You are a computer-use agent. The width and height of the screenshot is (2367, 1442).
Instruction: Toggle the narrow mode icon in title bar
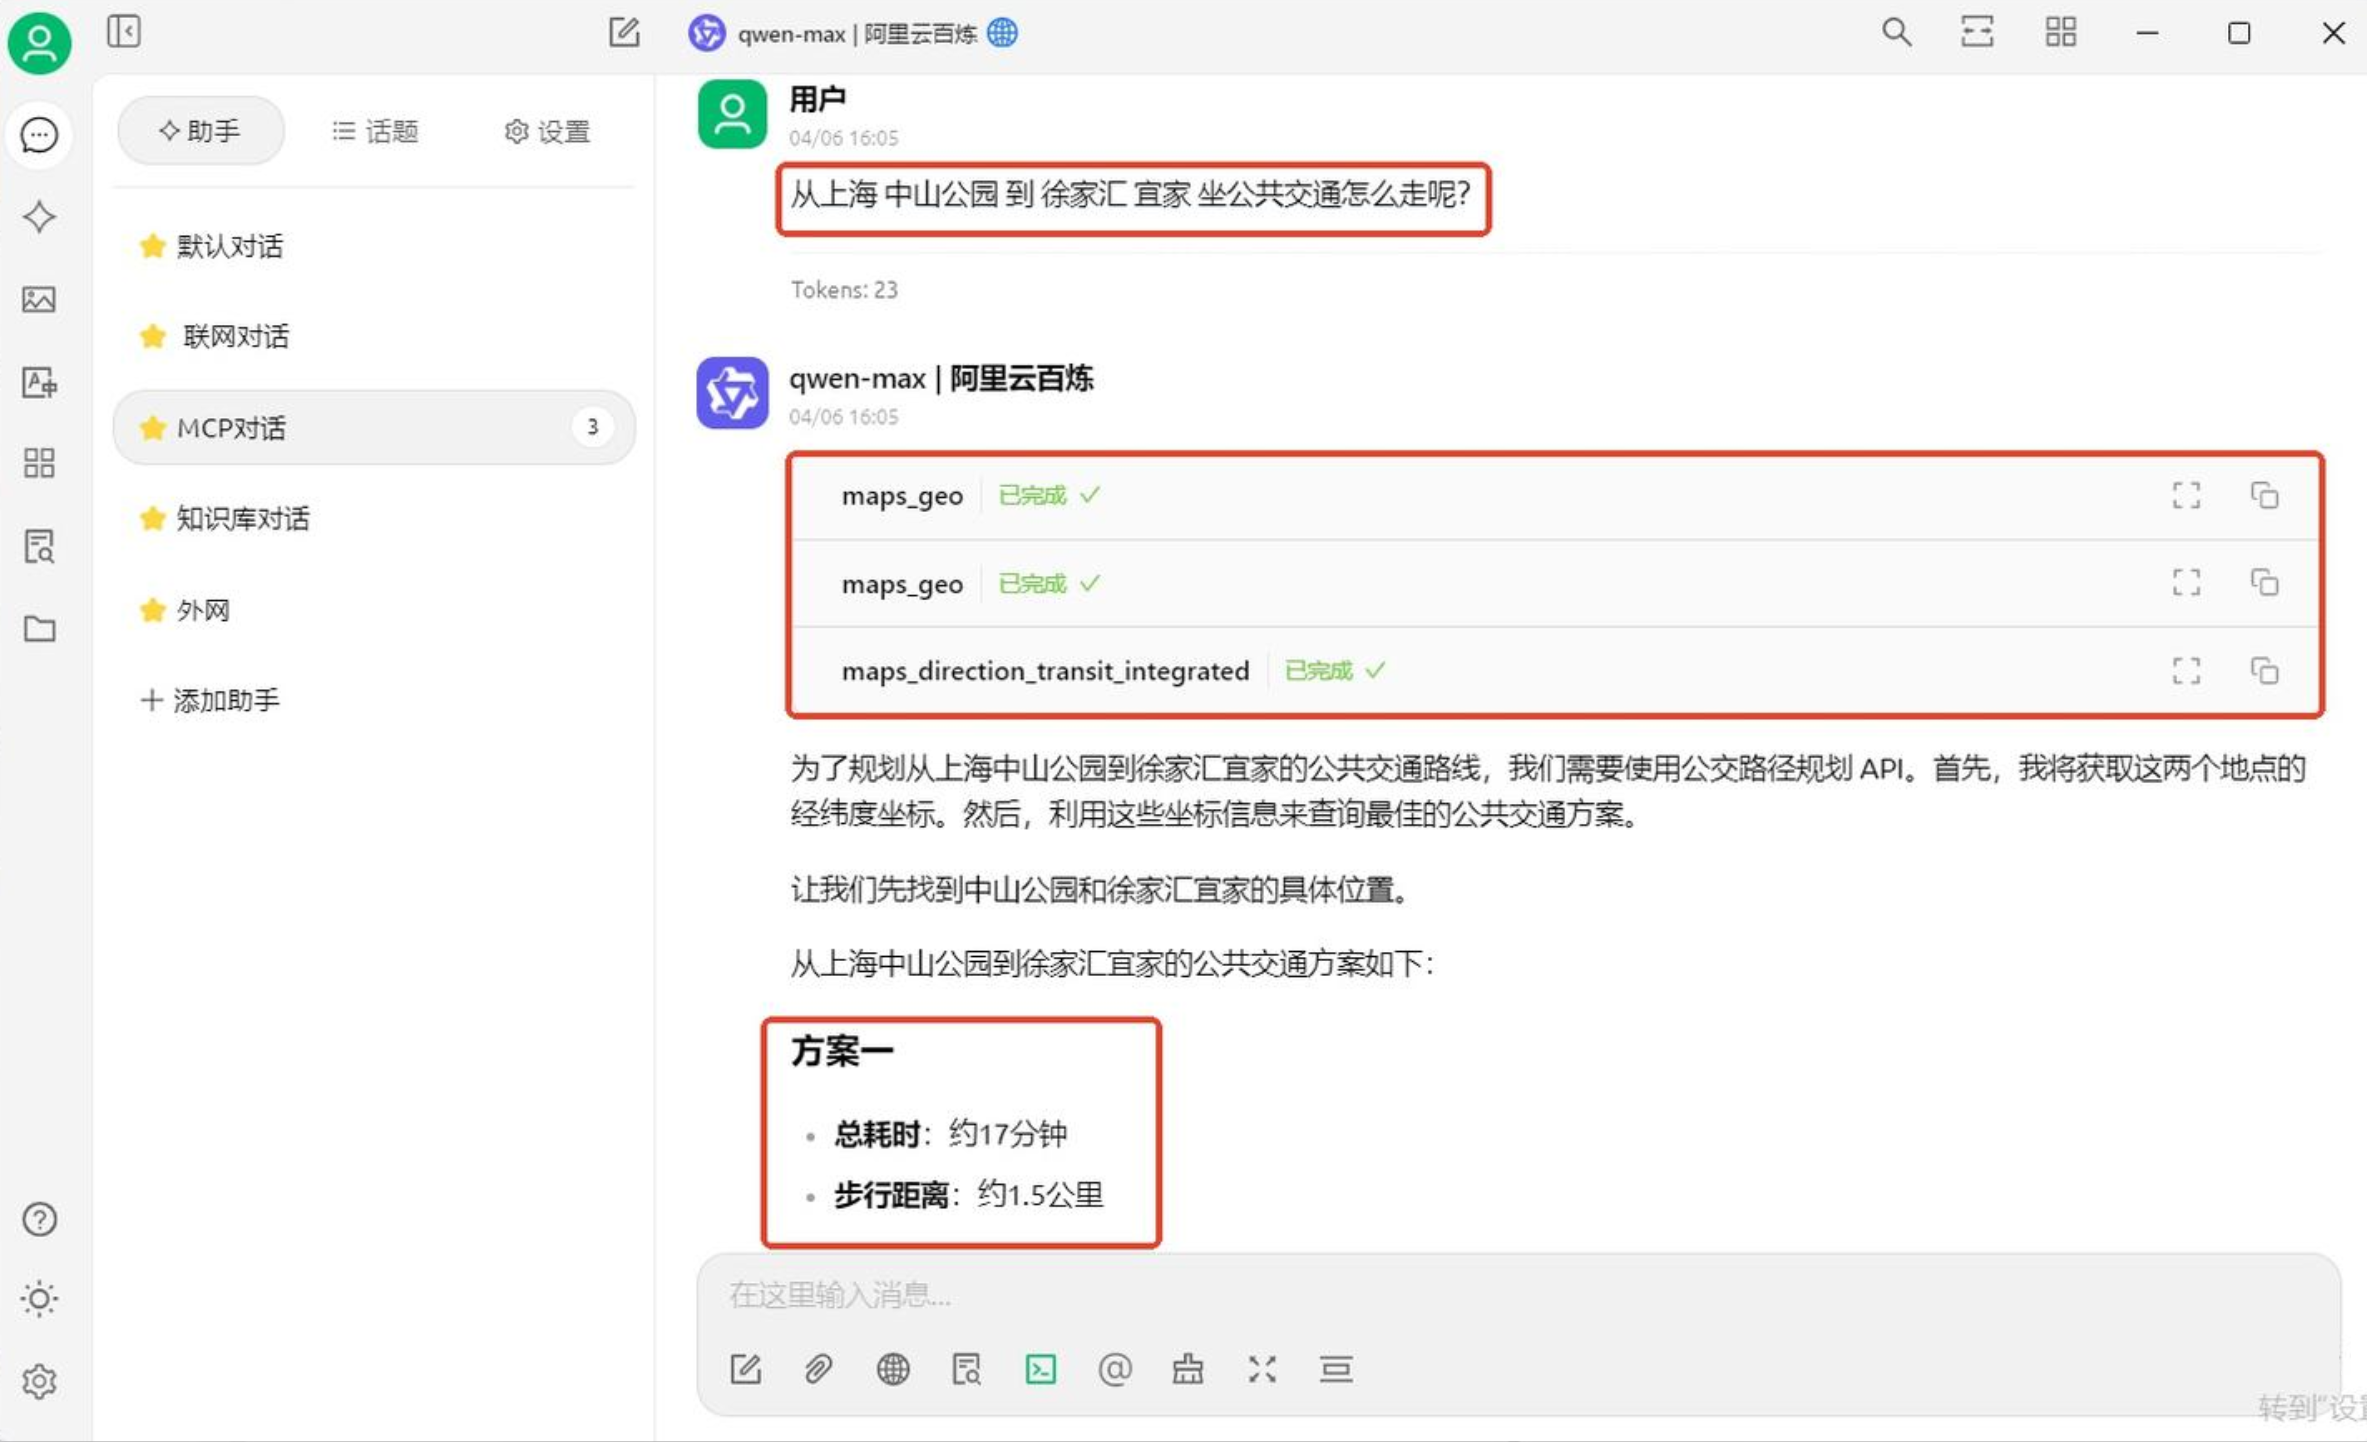tap(1977, 32)
